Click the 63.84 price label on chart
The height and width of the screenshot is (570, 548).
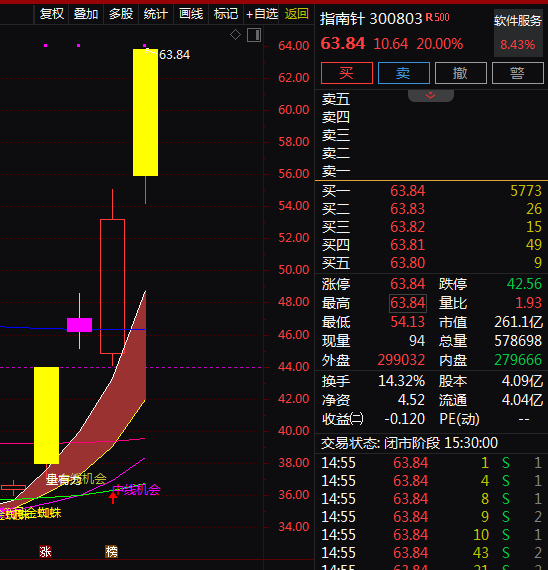(x=175, y=55)
